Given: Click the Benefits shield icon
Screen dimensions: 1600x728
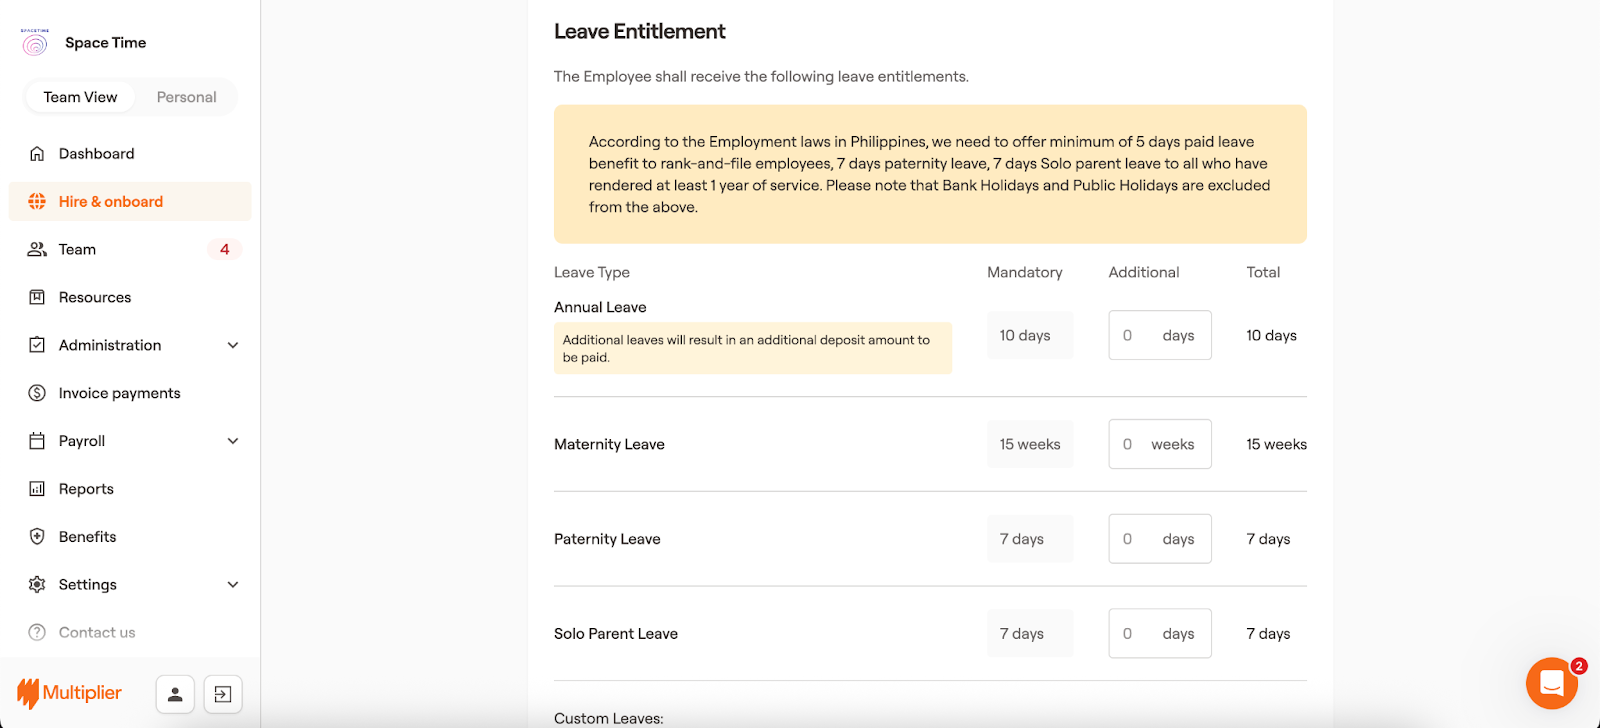Looking at the screenshot, I should click(x=37, y=537).
